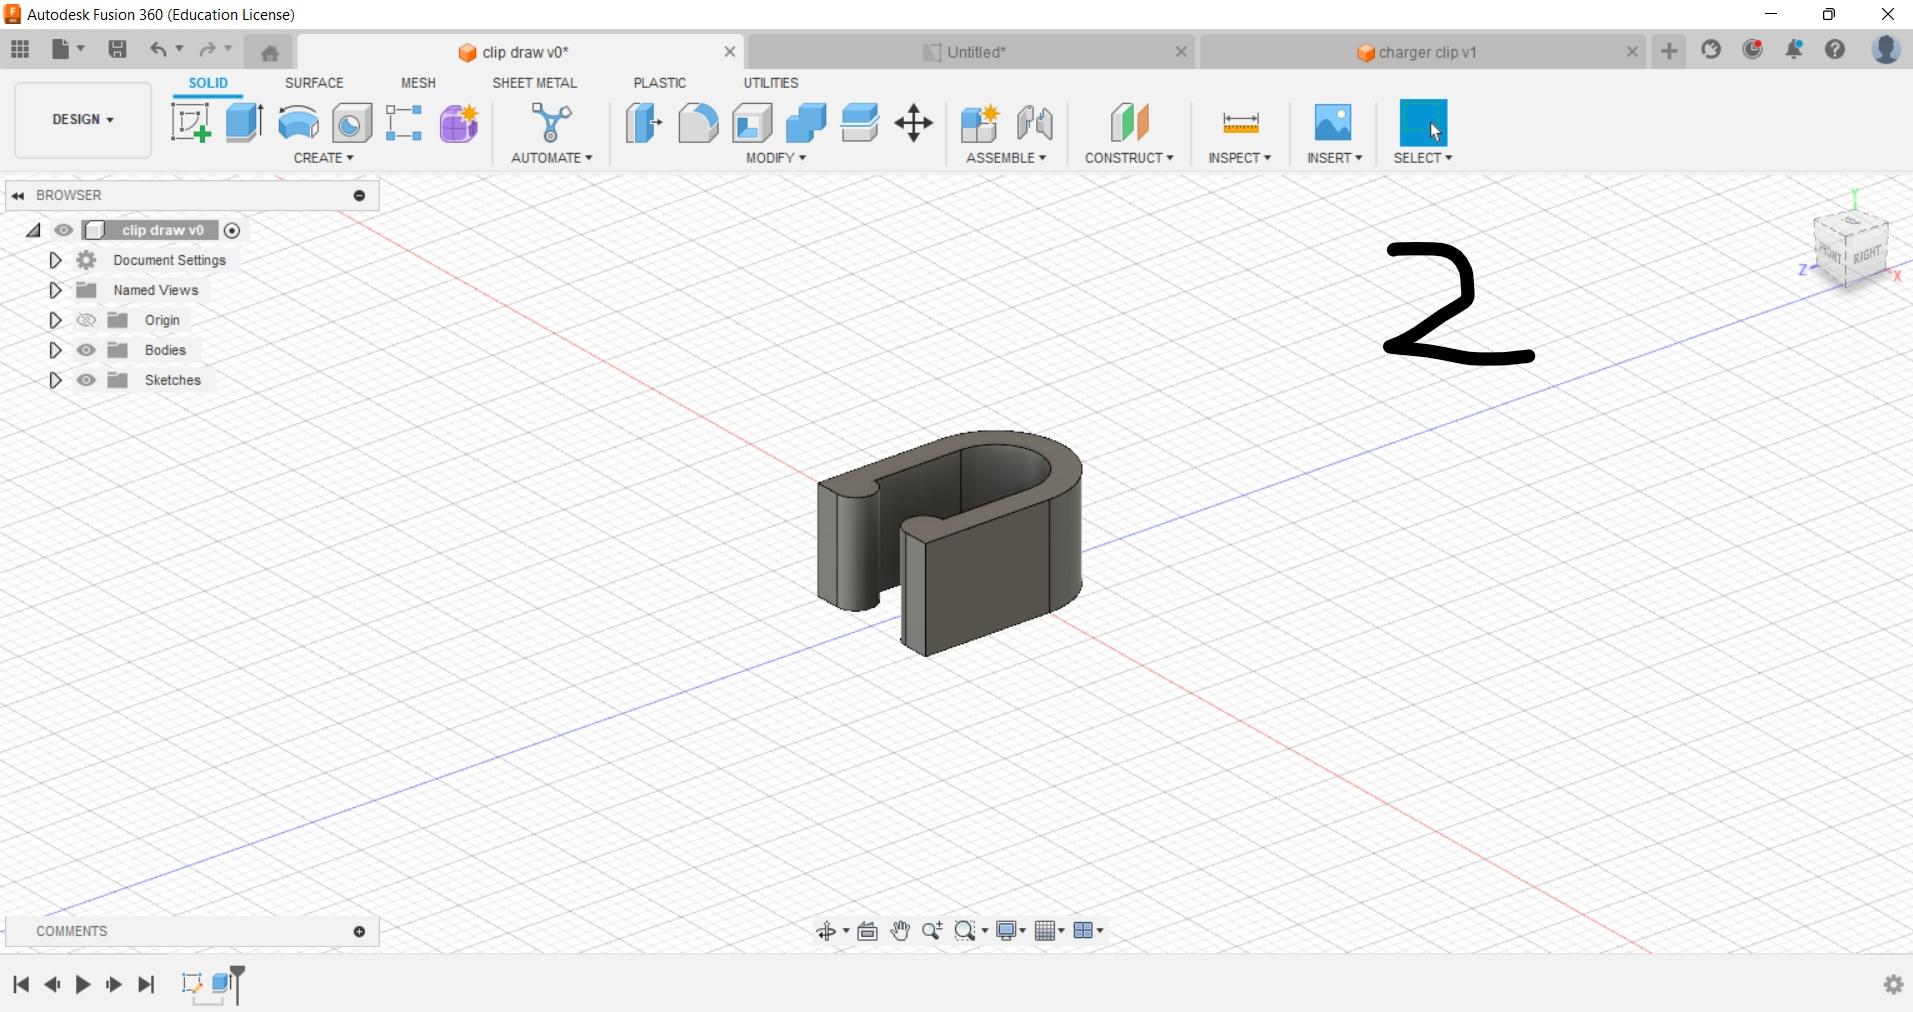Select the Offset Face tool
Screen dimensions: 1913x1012
pos(860,123)
